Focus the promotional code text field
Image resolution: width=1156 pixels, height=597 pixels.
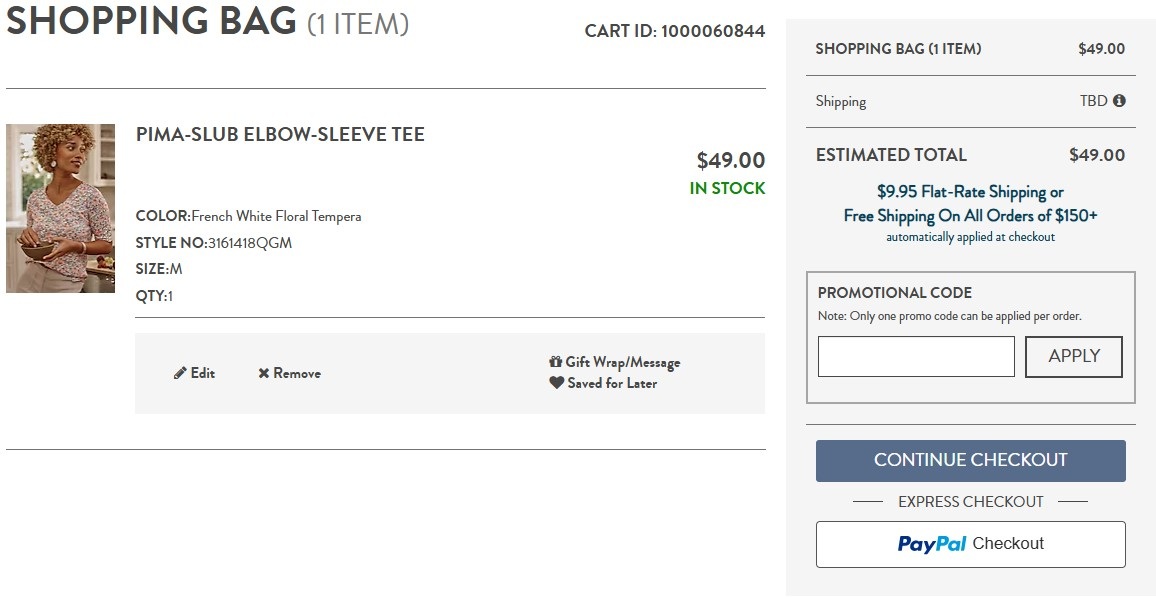point(915,357)
